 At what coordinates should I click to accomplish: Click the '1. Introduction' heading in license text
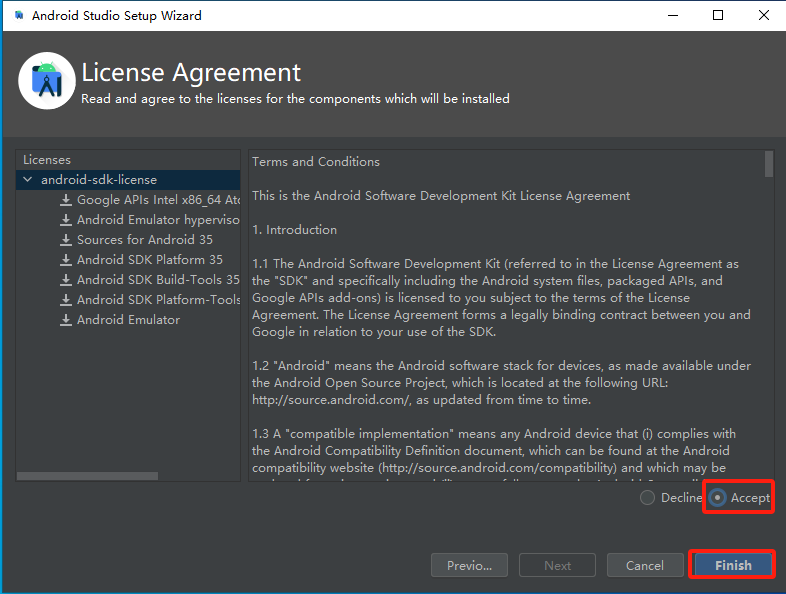[x=294, y=230]
